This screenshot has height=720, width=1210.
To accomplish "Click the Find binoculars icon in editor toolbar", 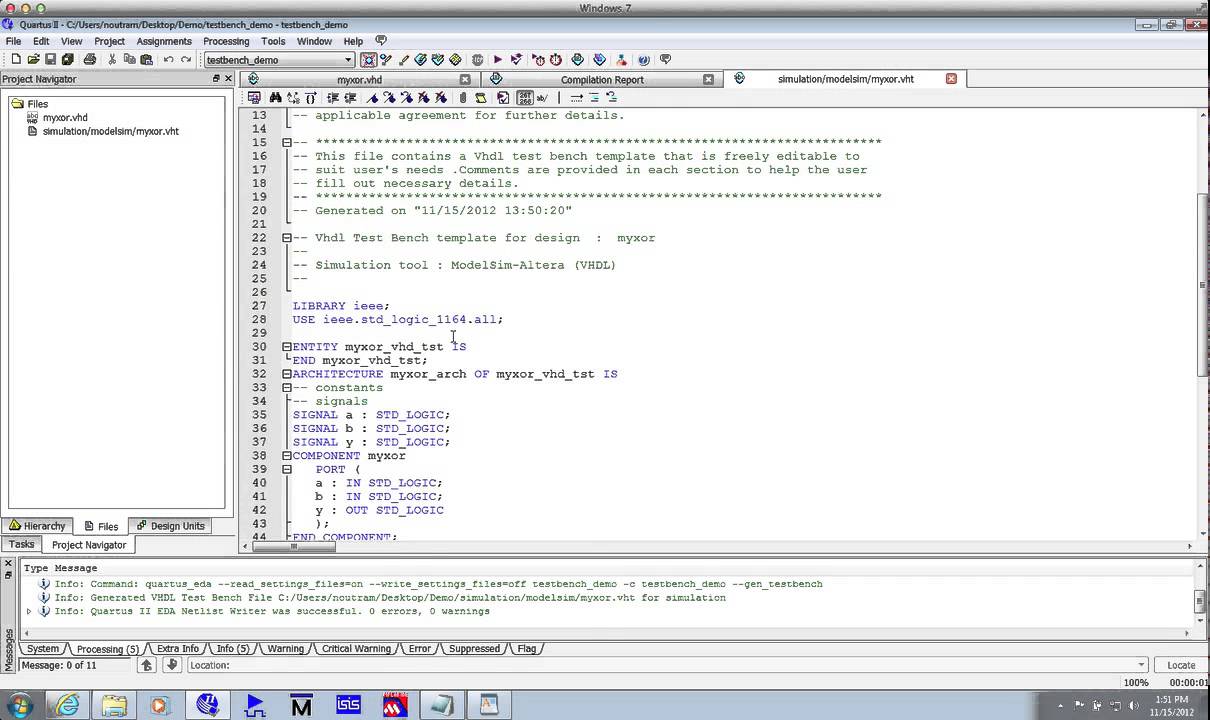I will 275,97.
